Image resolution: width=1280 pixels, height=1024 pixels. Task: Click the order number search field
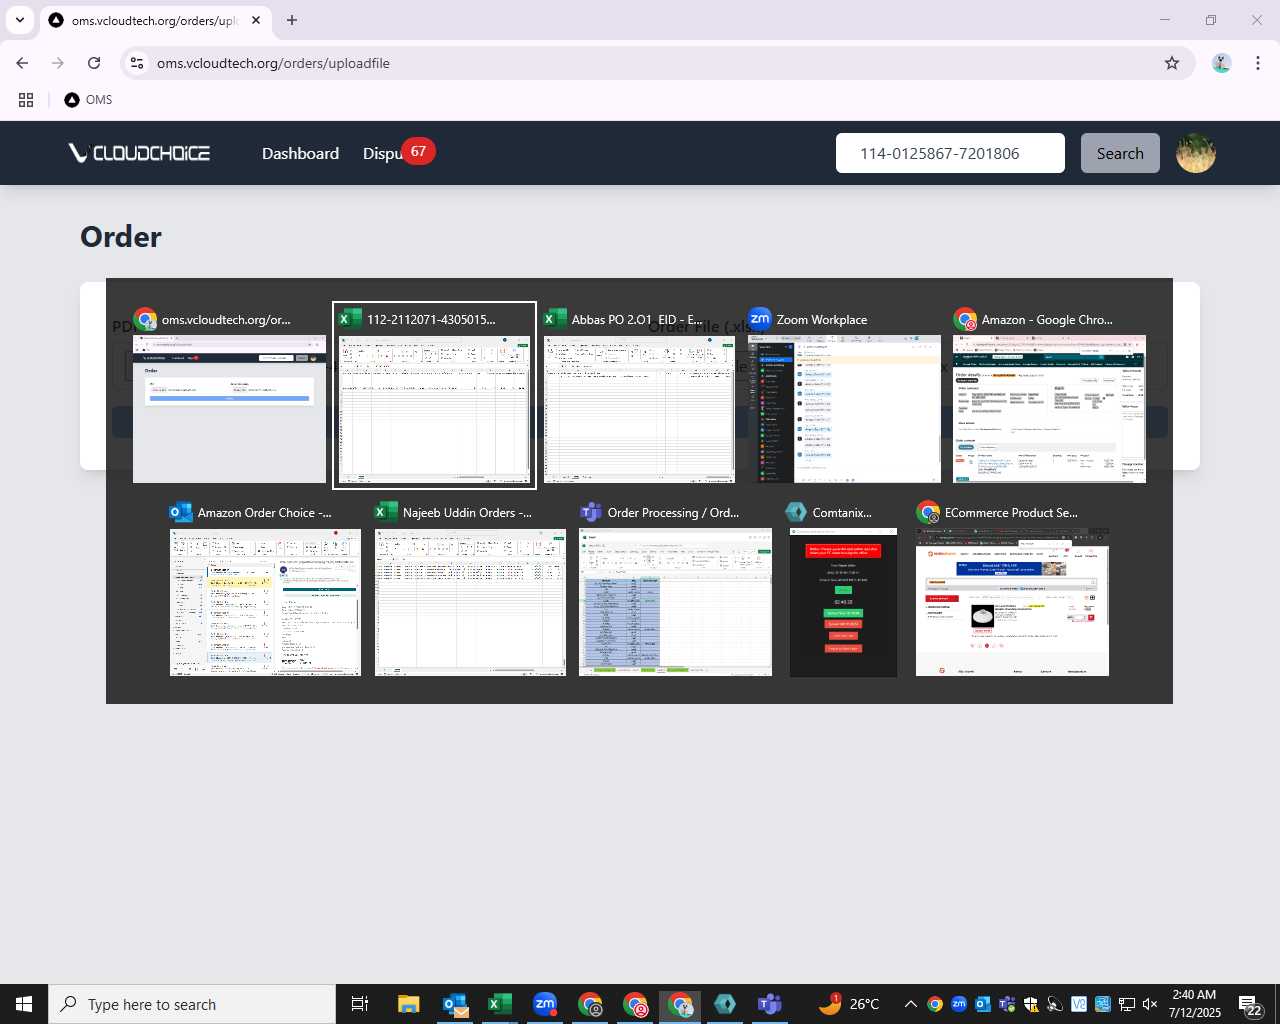950,153
